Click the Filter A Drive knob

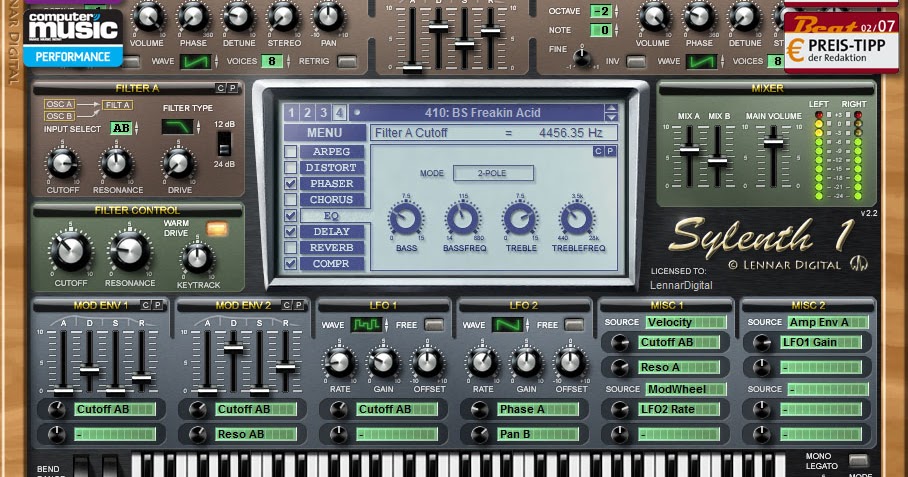pyautogui.click(x=178, y=164)
